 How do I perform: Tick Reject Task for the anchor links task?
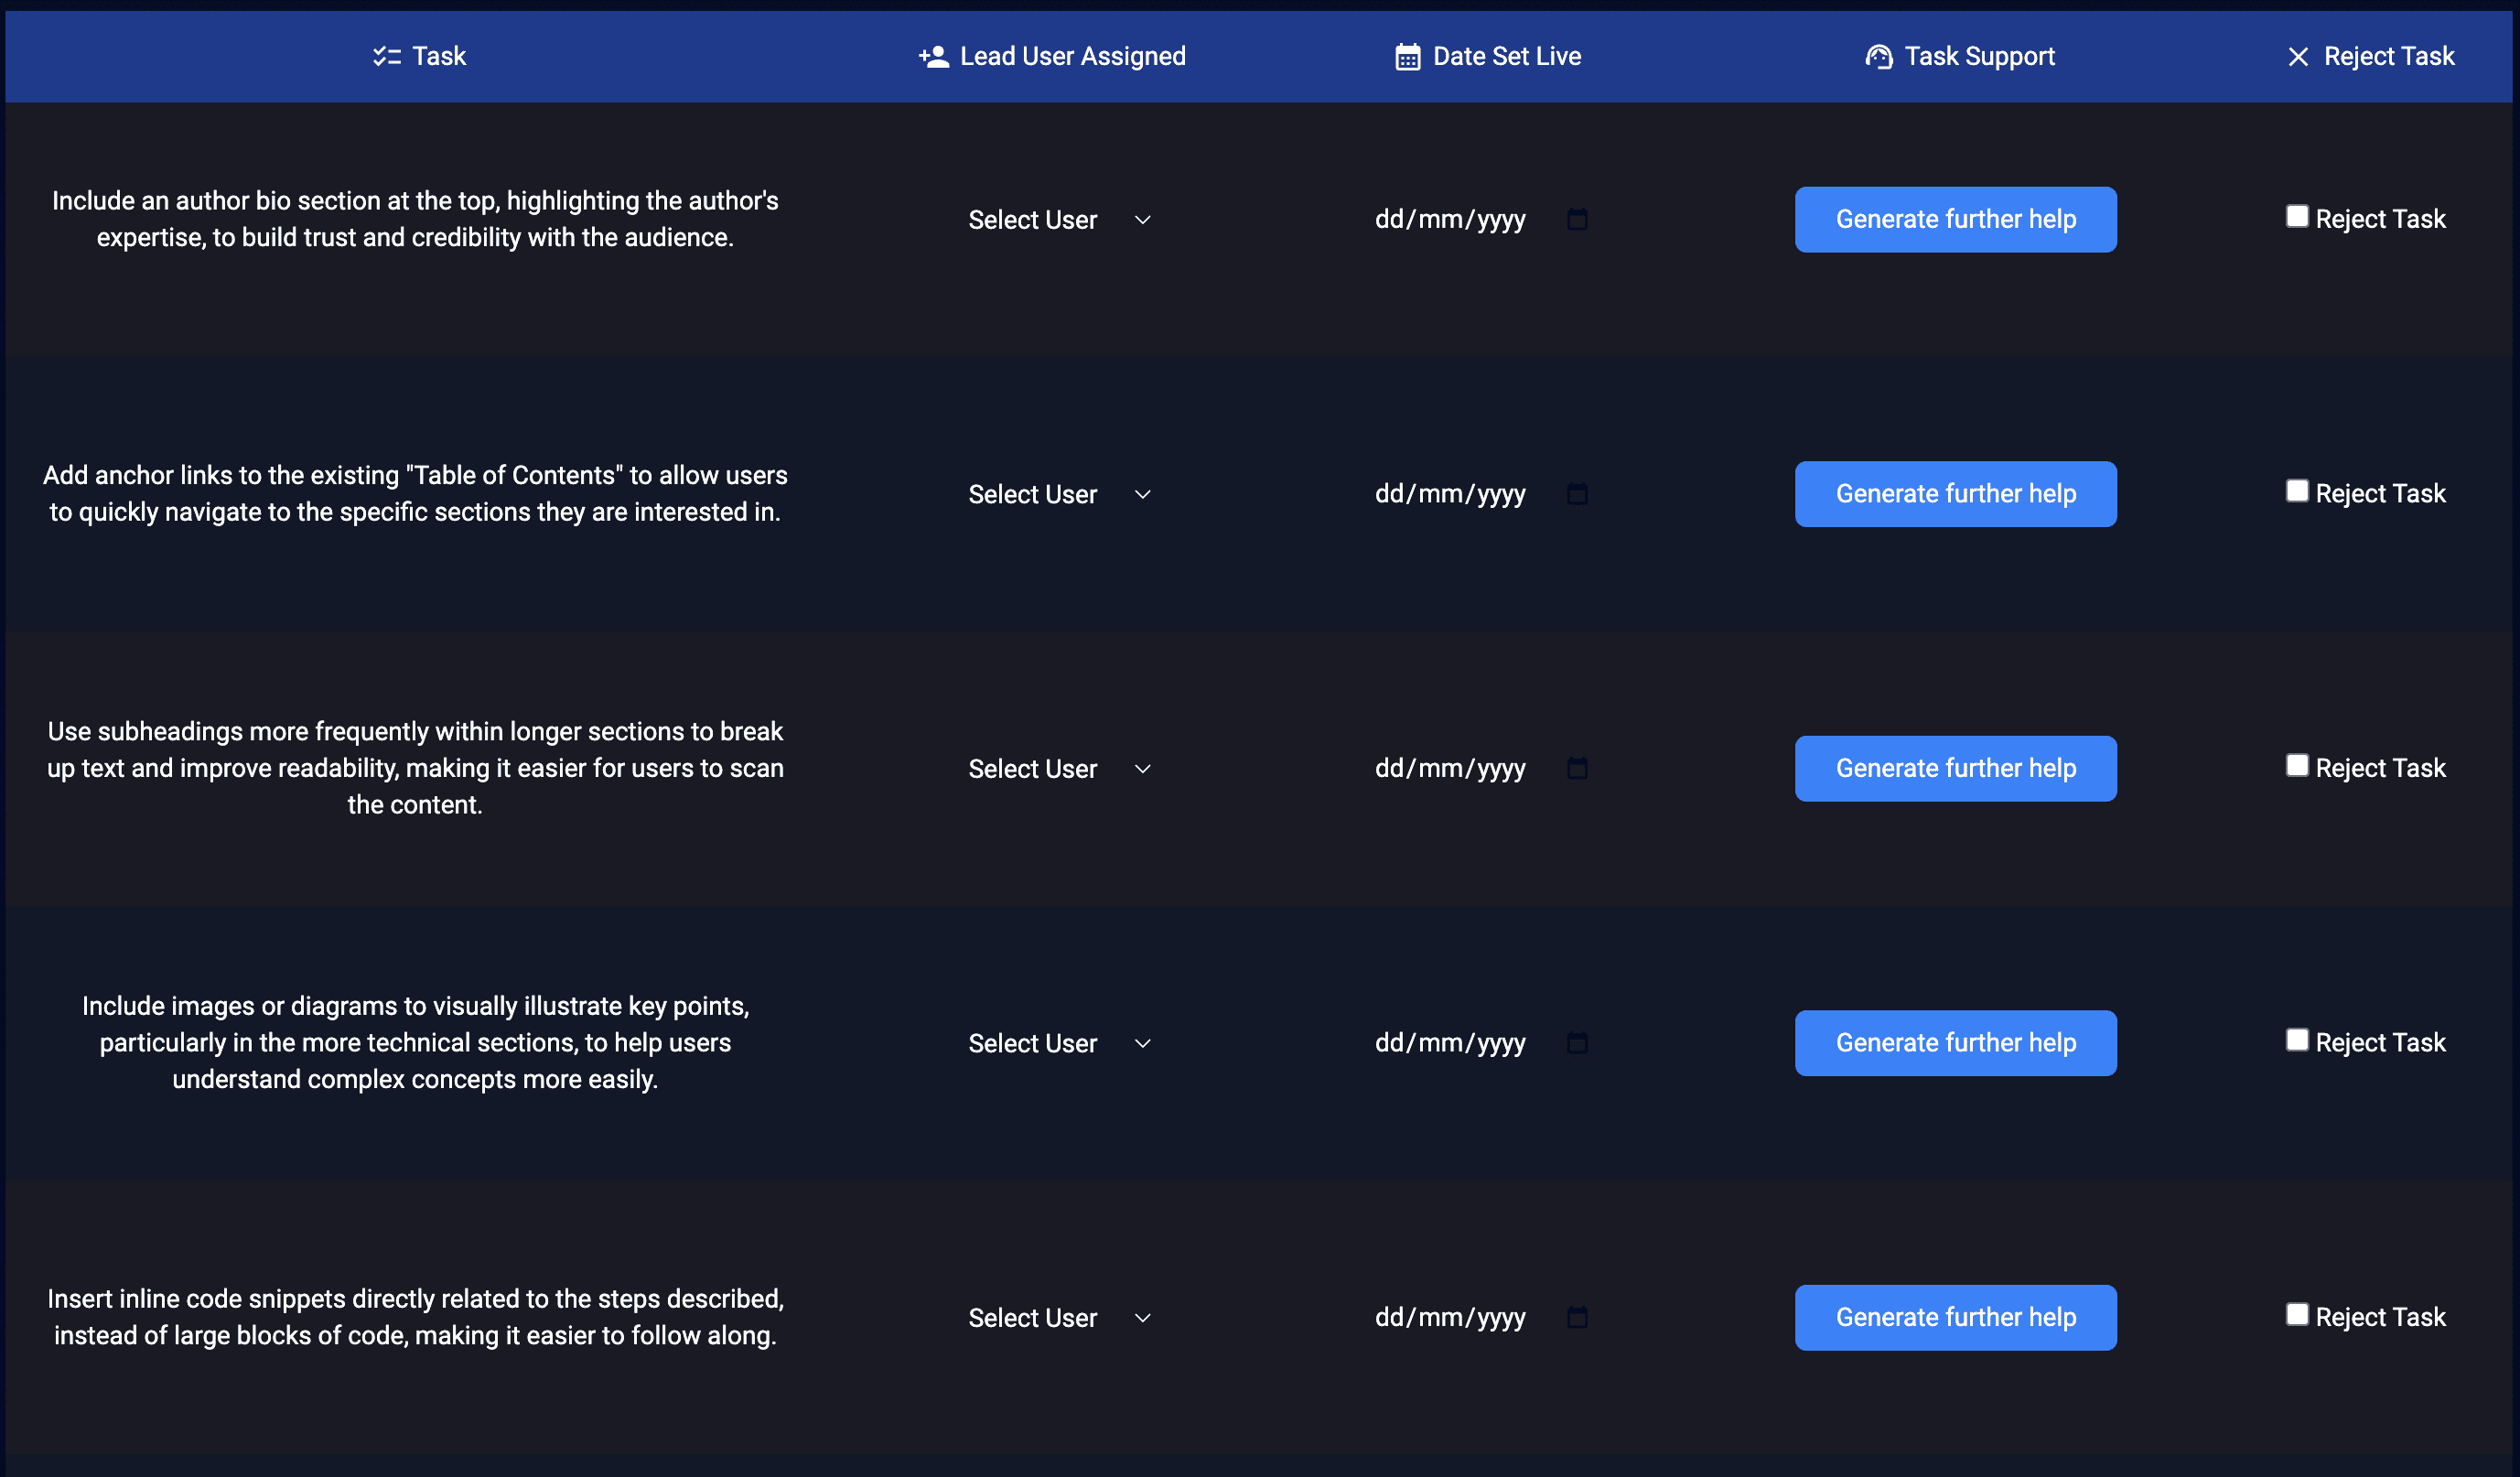tap(2296, 491)
